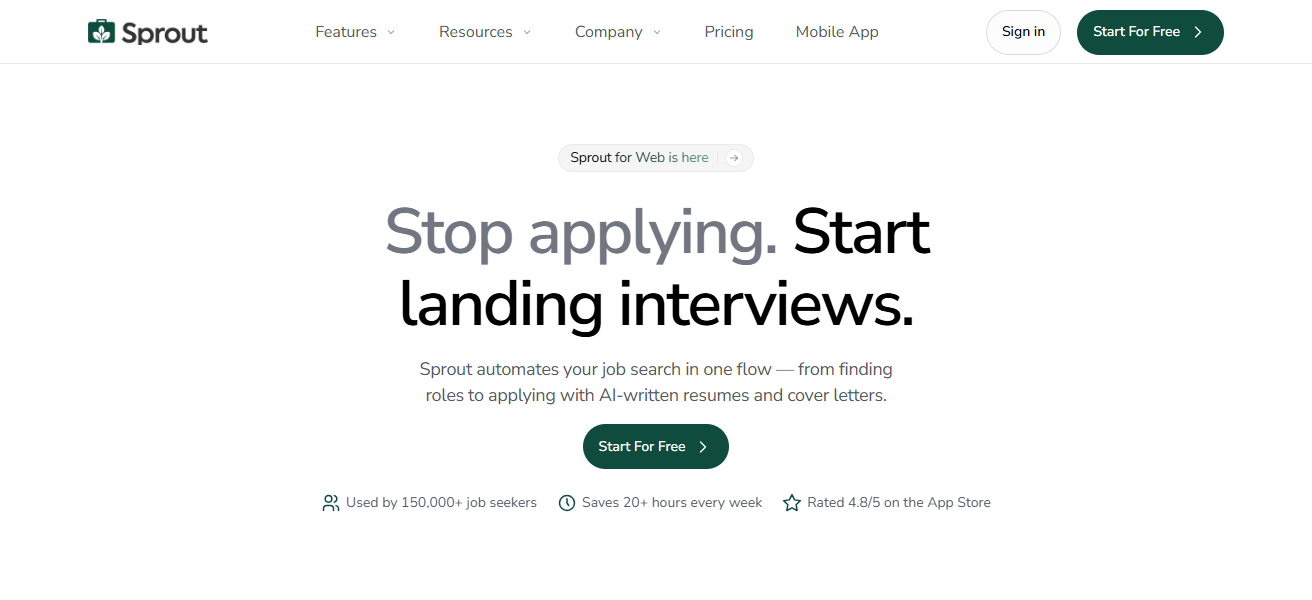Click the Sign in button
Image resolution: width=1312 pixels, height=600 pixels.
pyautogui.click(x=1023, y=32)
